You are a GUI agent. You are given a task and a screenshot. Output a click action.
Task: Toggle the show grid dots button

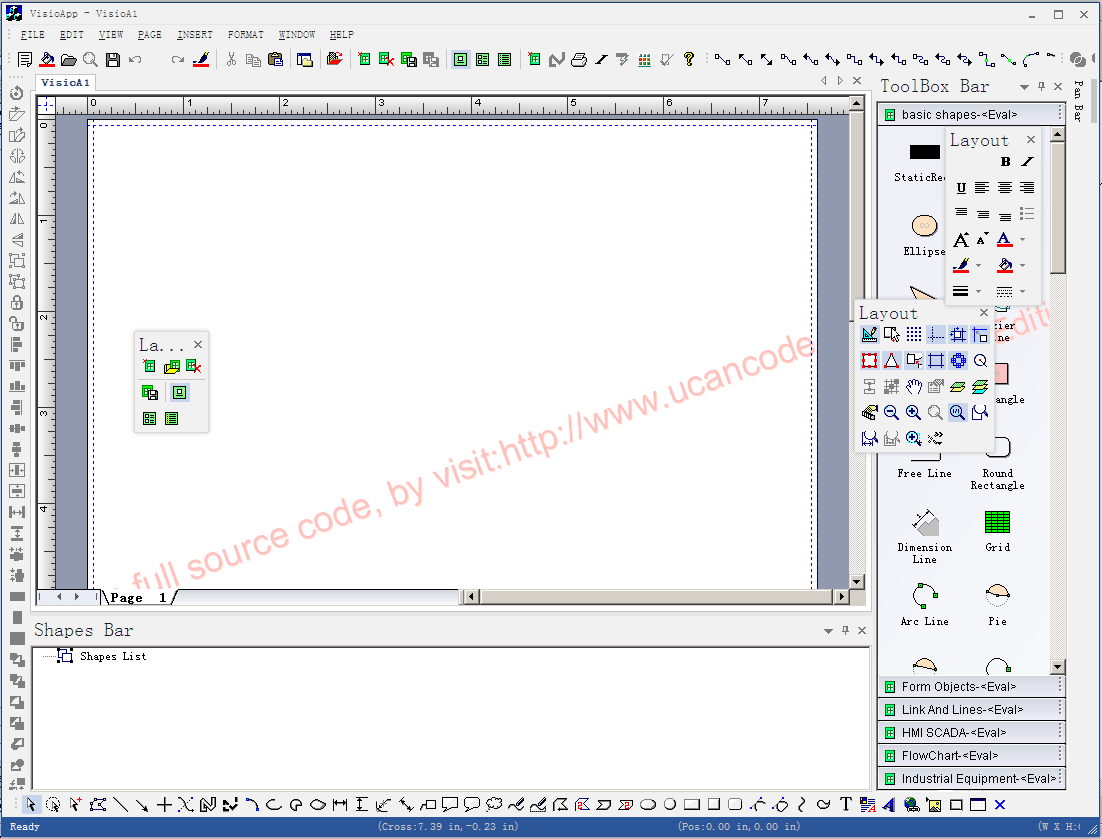(914, 335)
